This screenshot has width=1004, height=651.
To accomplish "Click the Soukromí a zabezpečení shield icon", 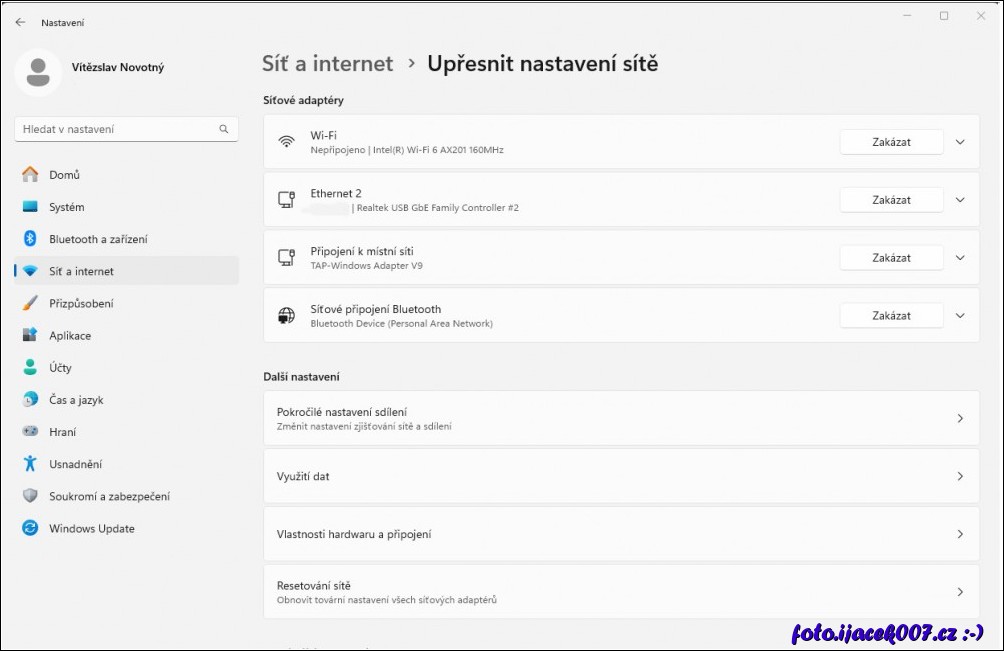I will point(30,496).
